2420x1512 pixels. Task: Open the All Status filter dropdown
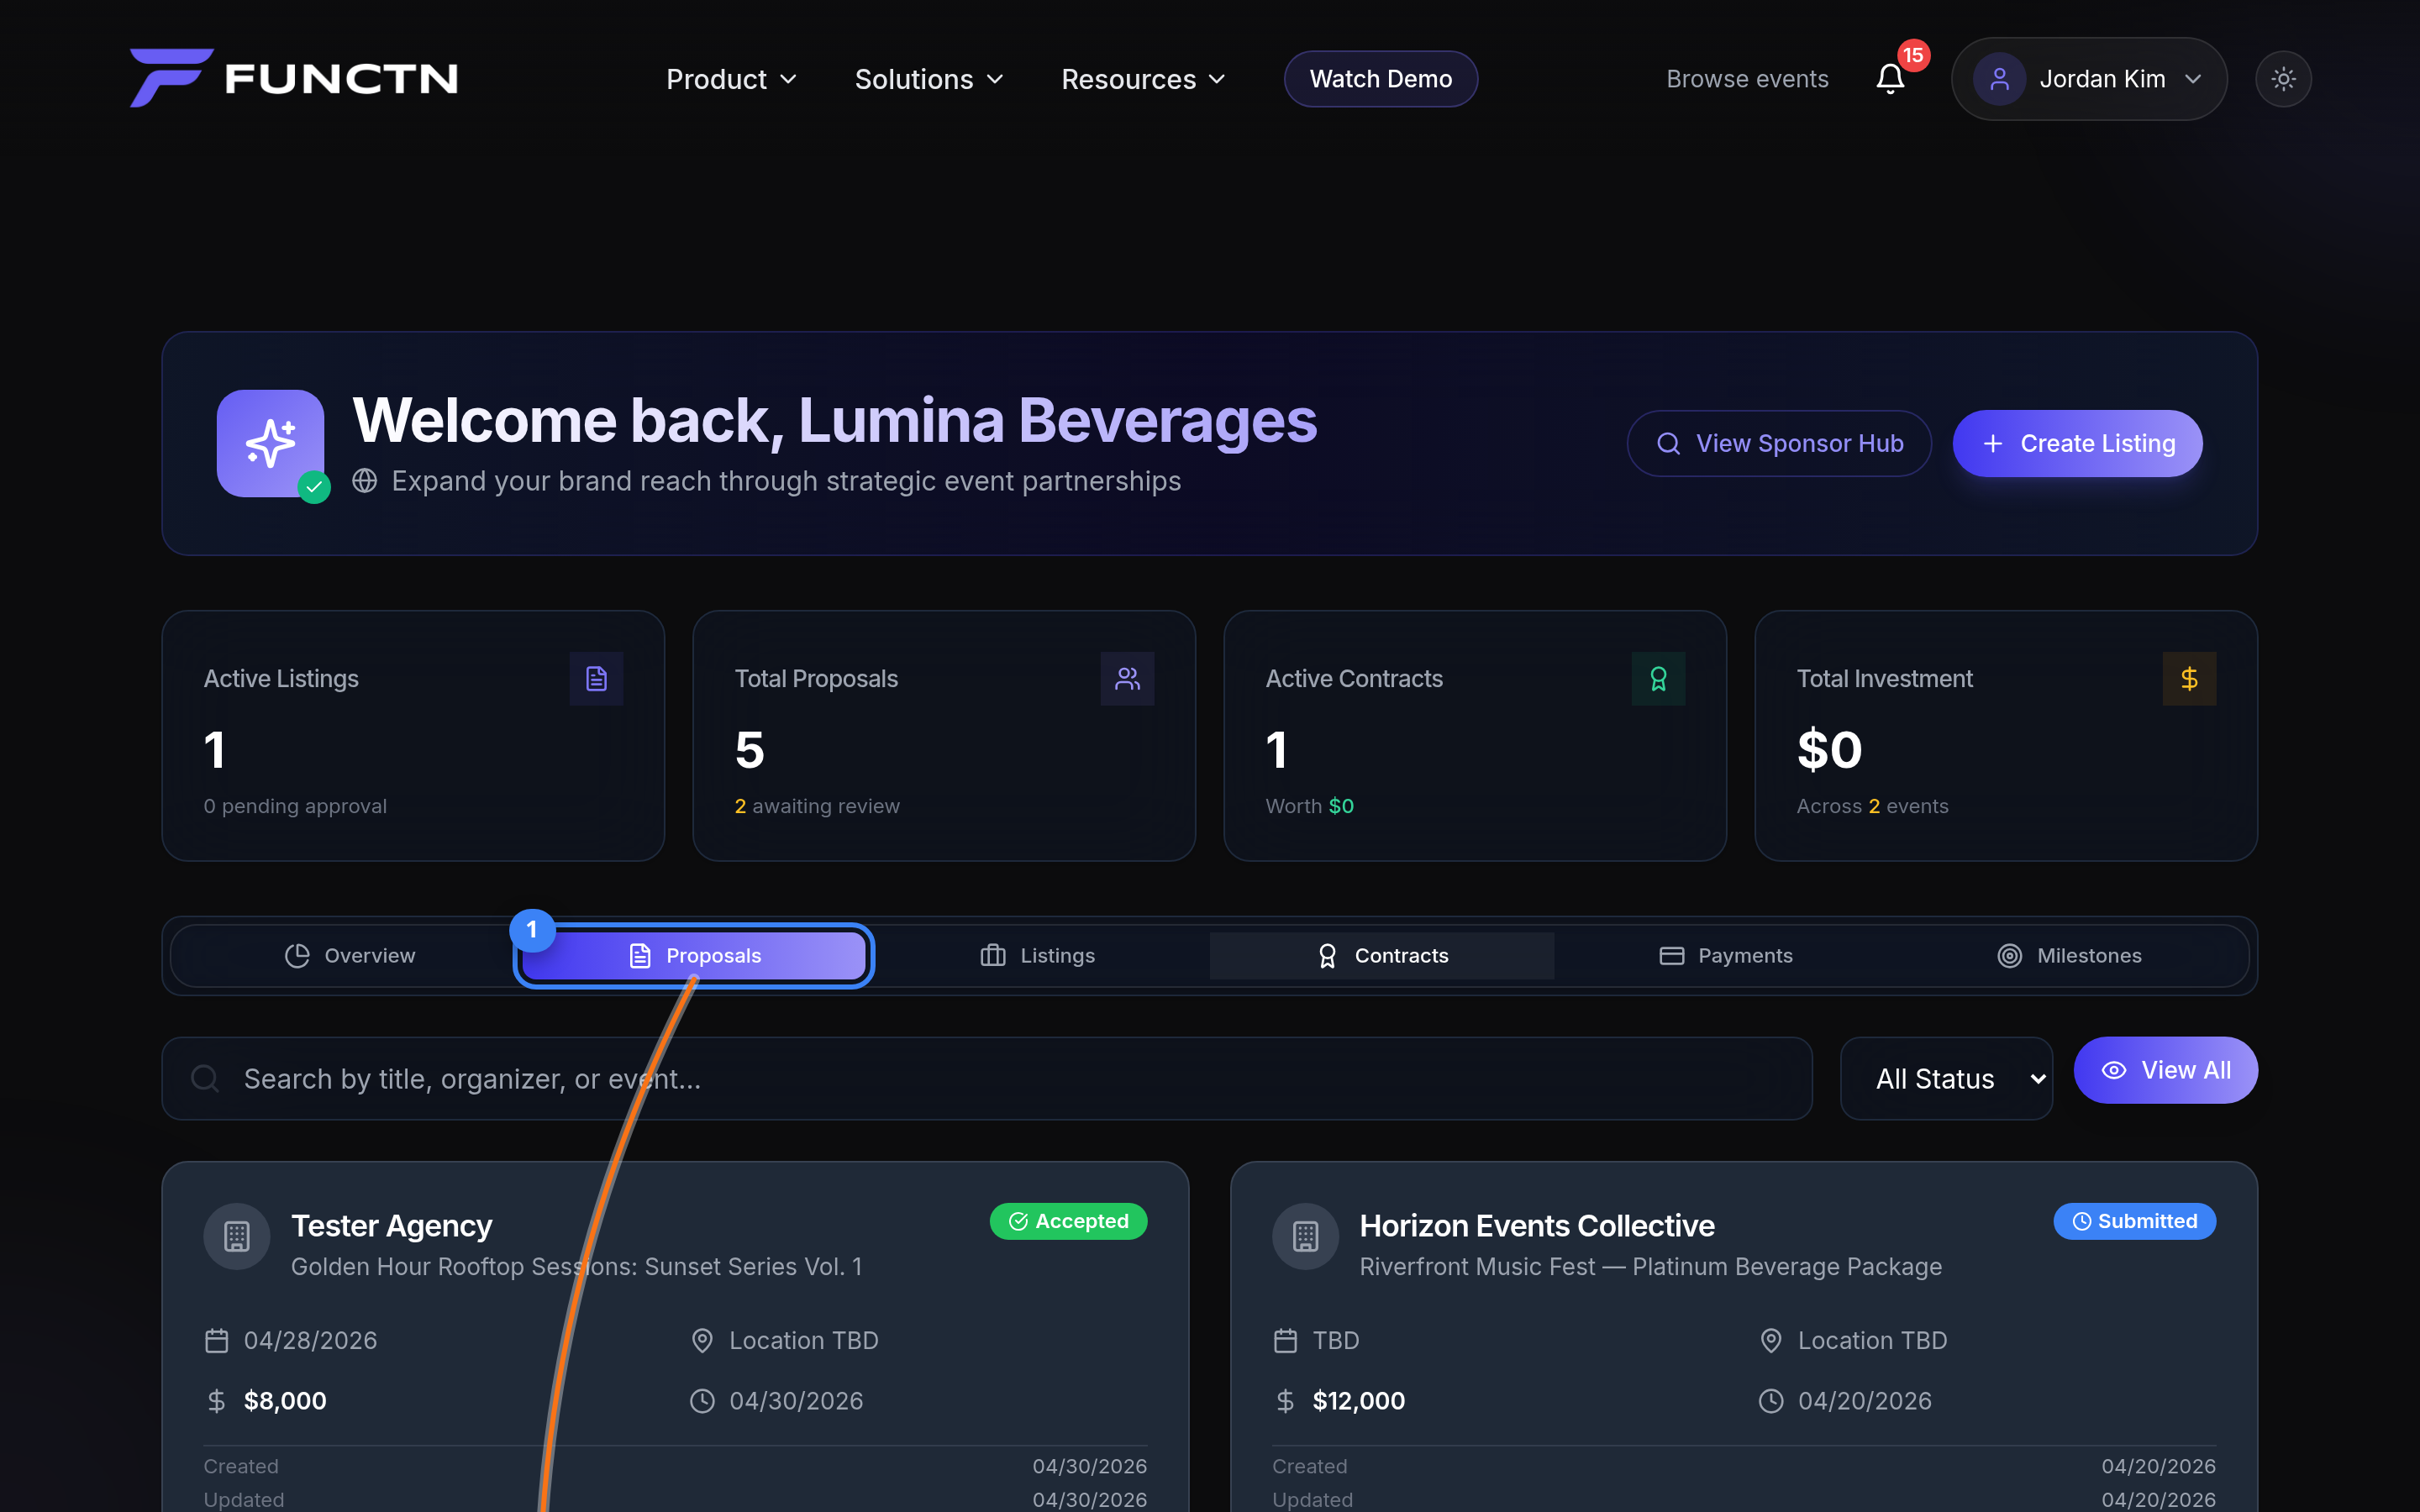1946,1078
